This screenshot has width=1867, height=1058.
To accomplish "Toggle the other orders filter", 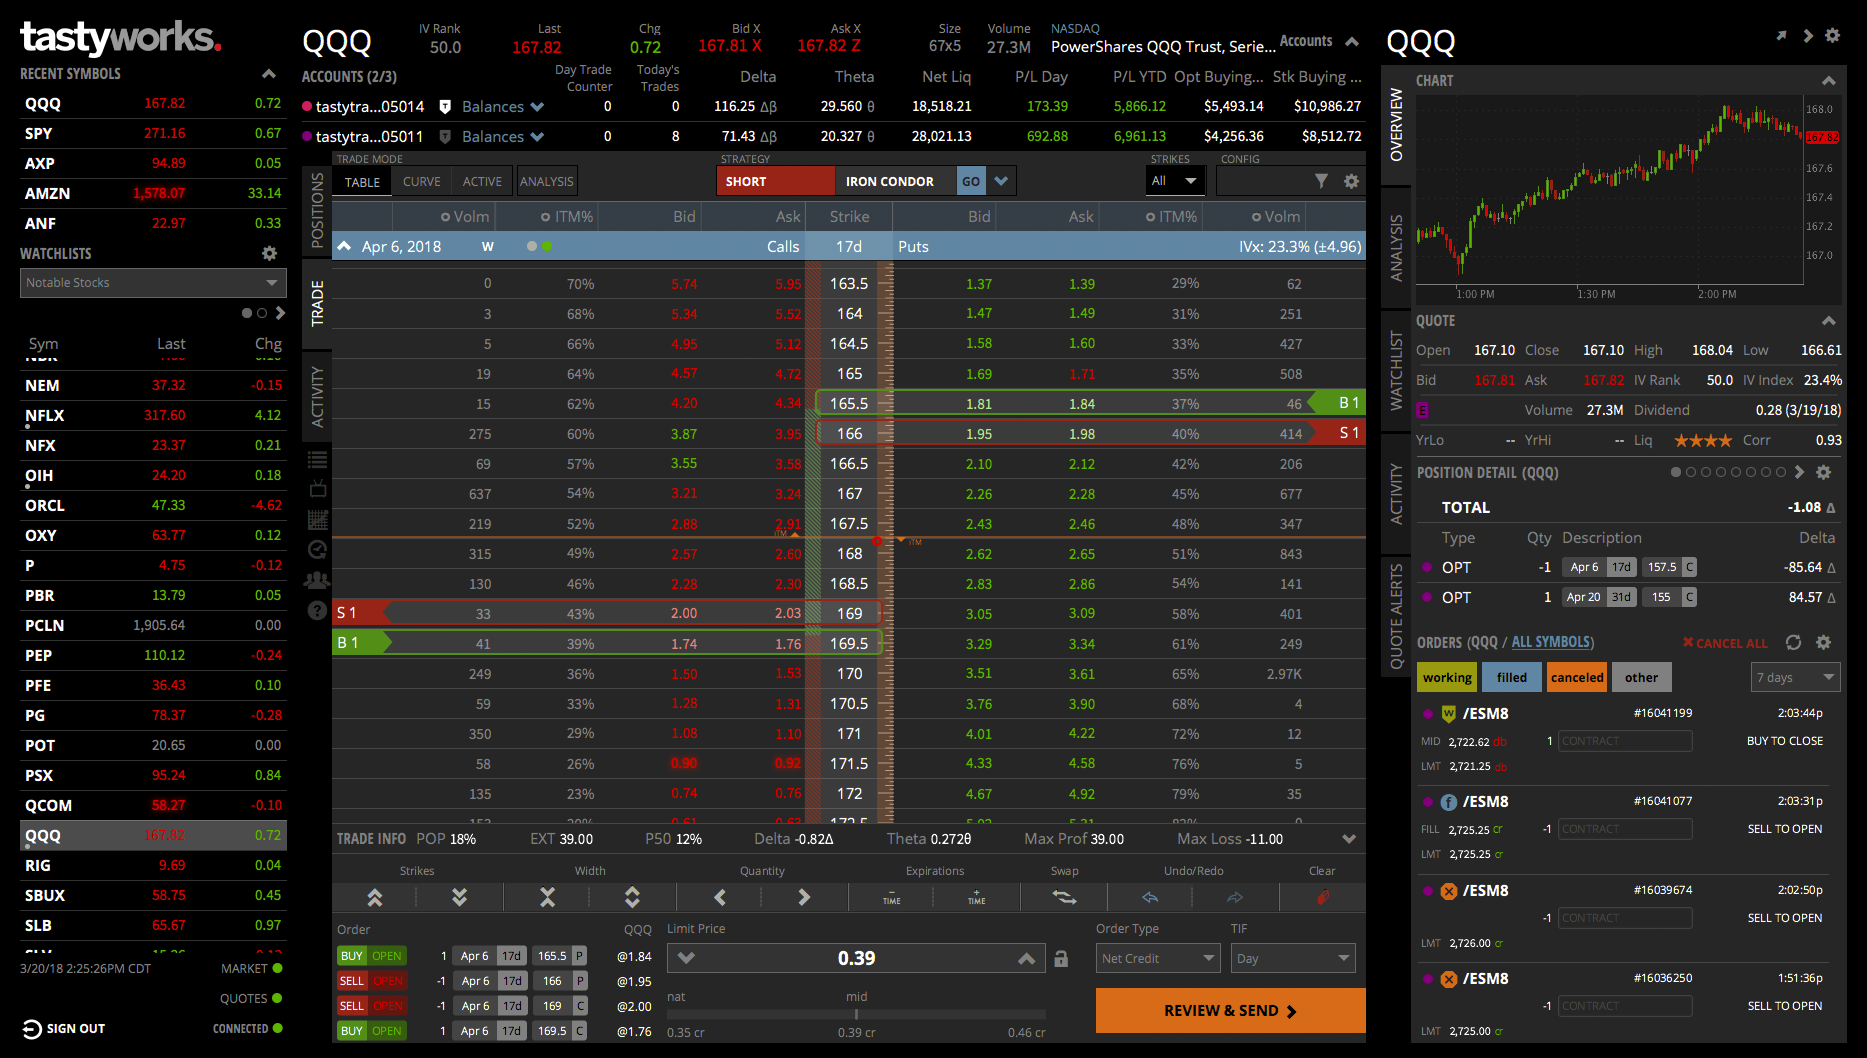I will coord(1641,677).
